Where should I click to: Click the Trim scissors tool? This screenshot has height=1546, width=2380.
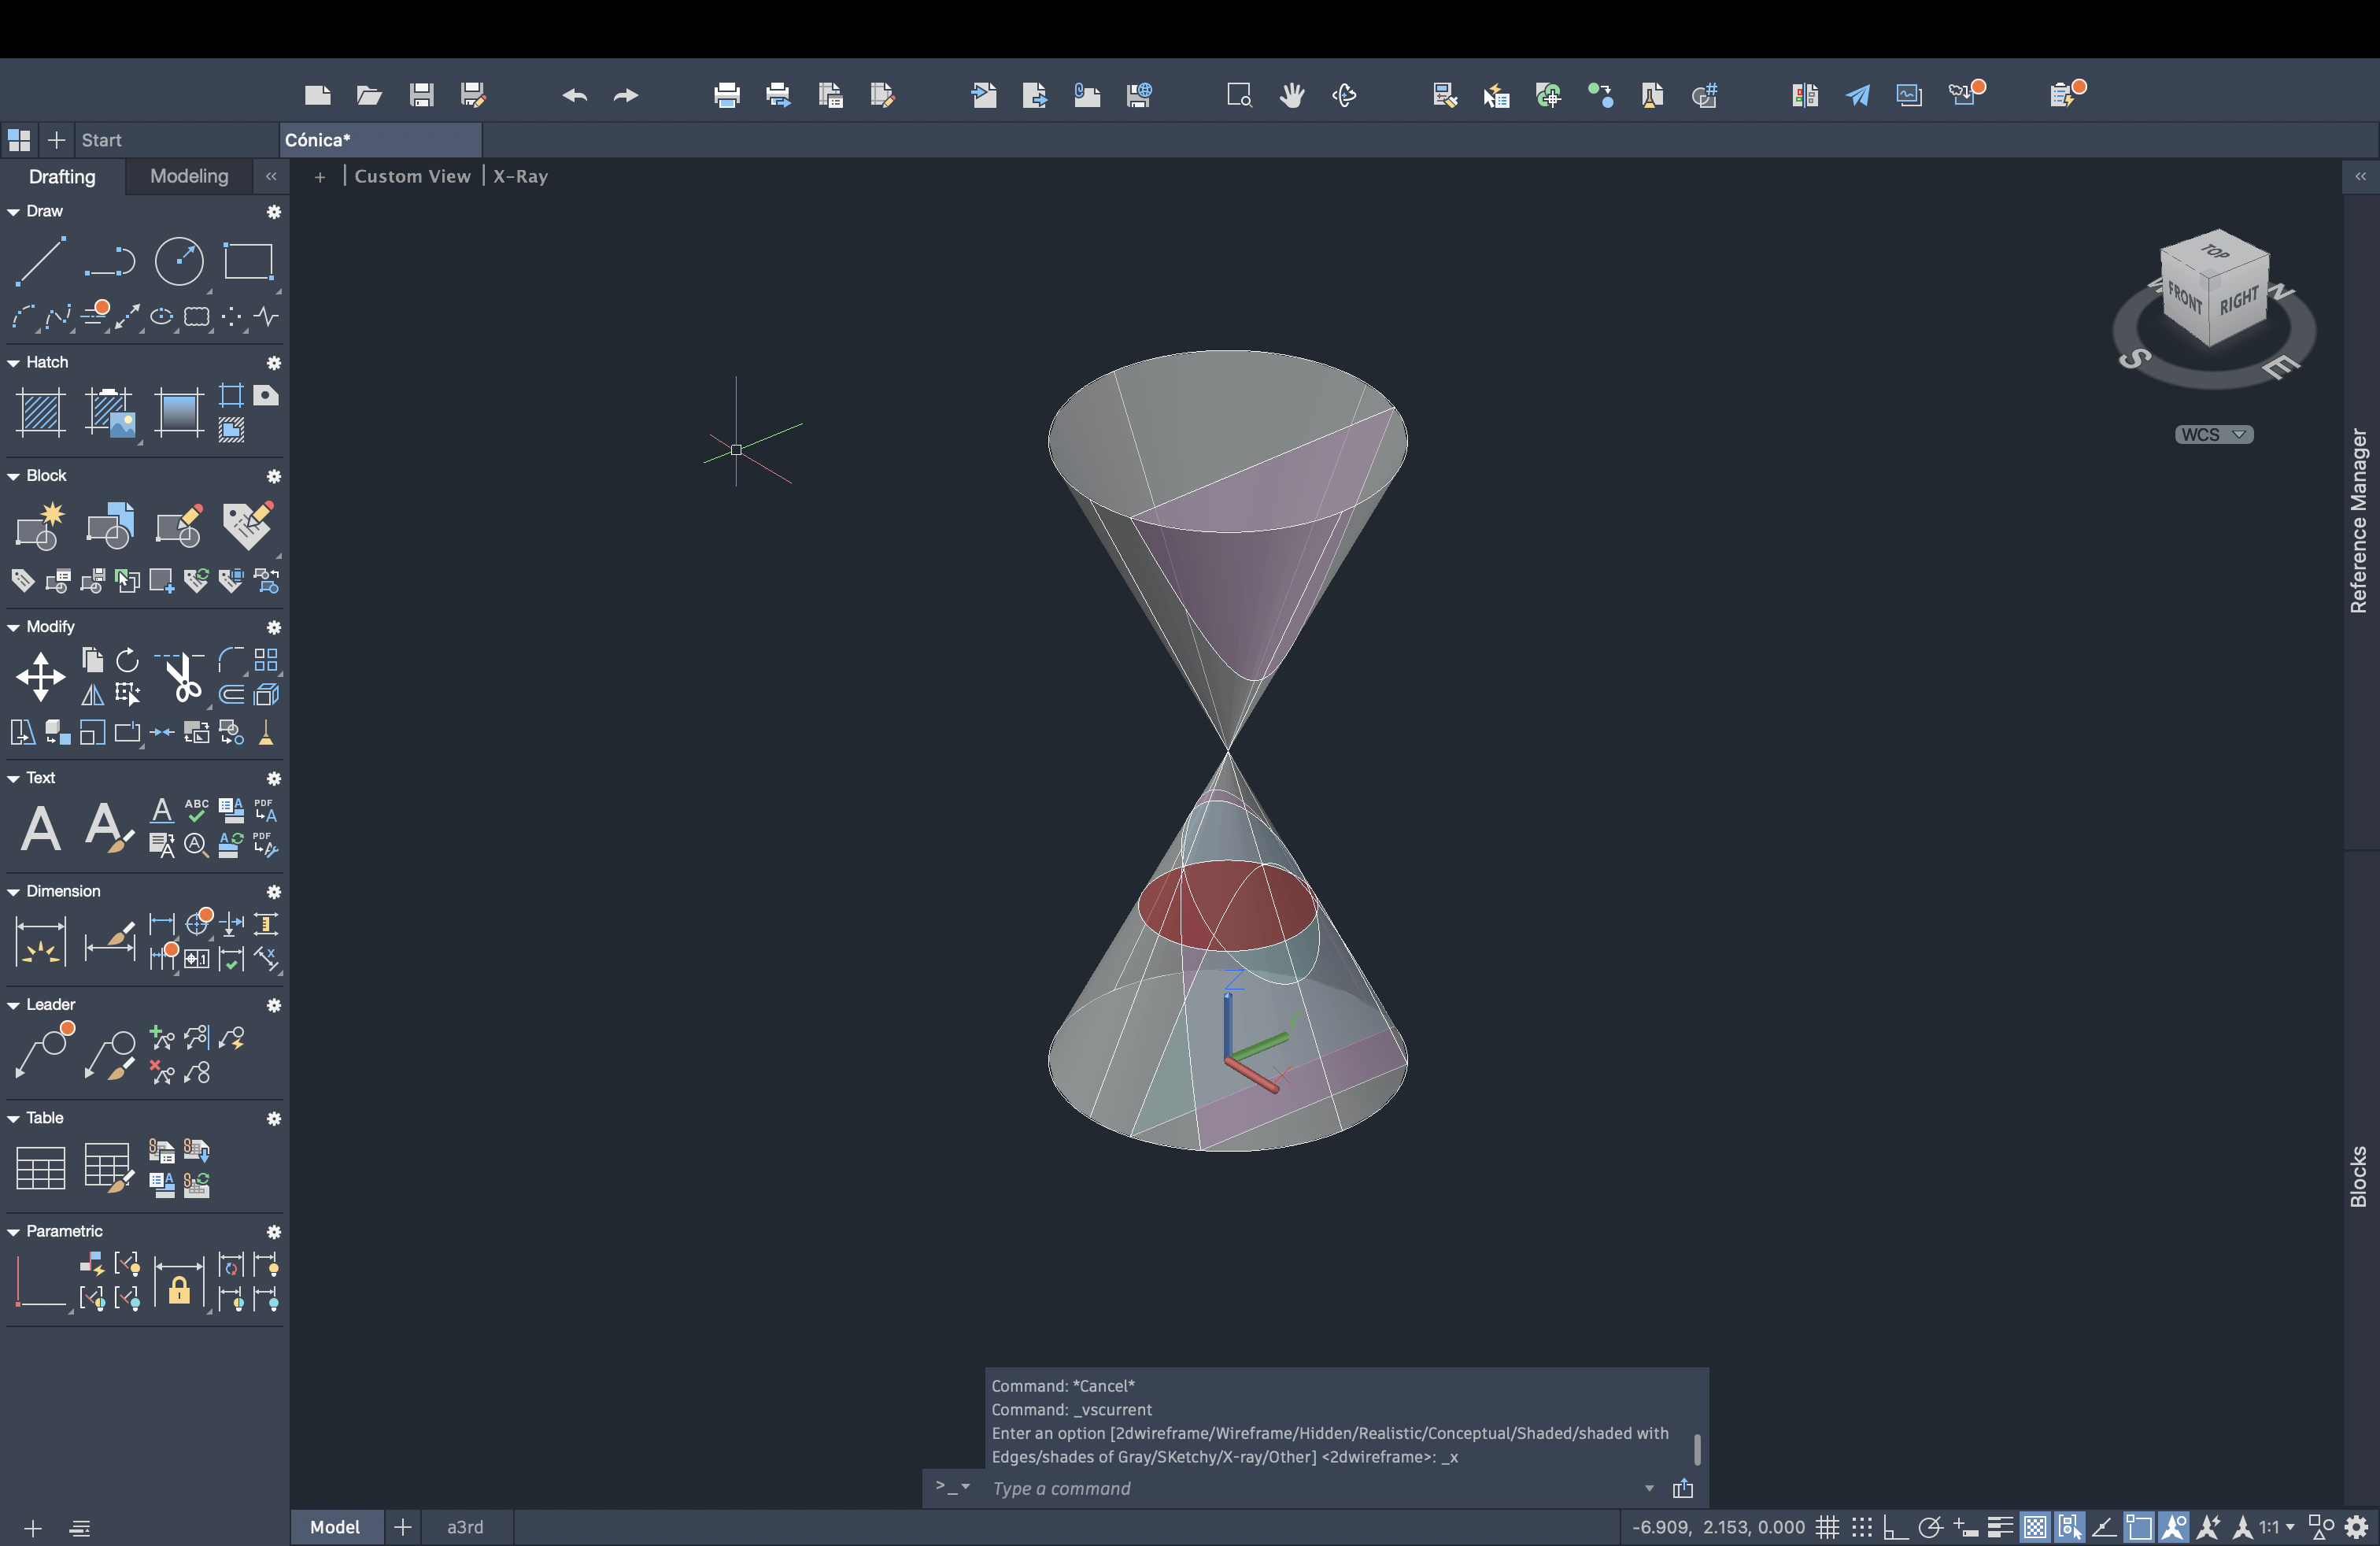tap(182, 677)
